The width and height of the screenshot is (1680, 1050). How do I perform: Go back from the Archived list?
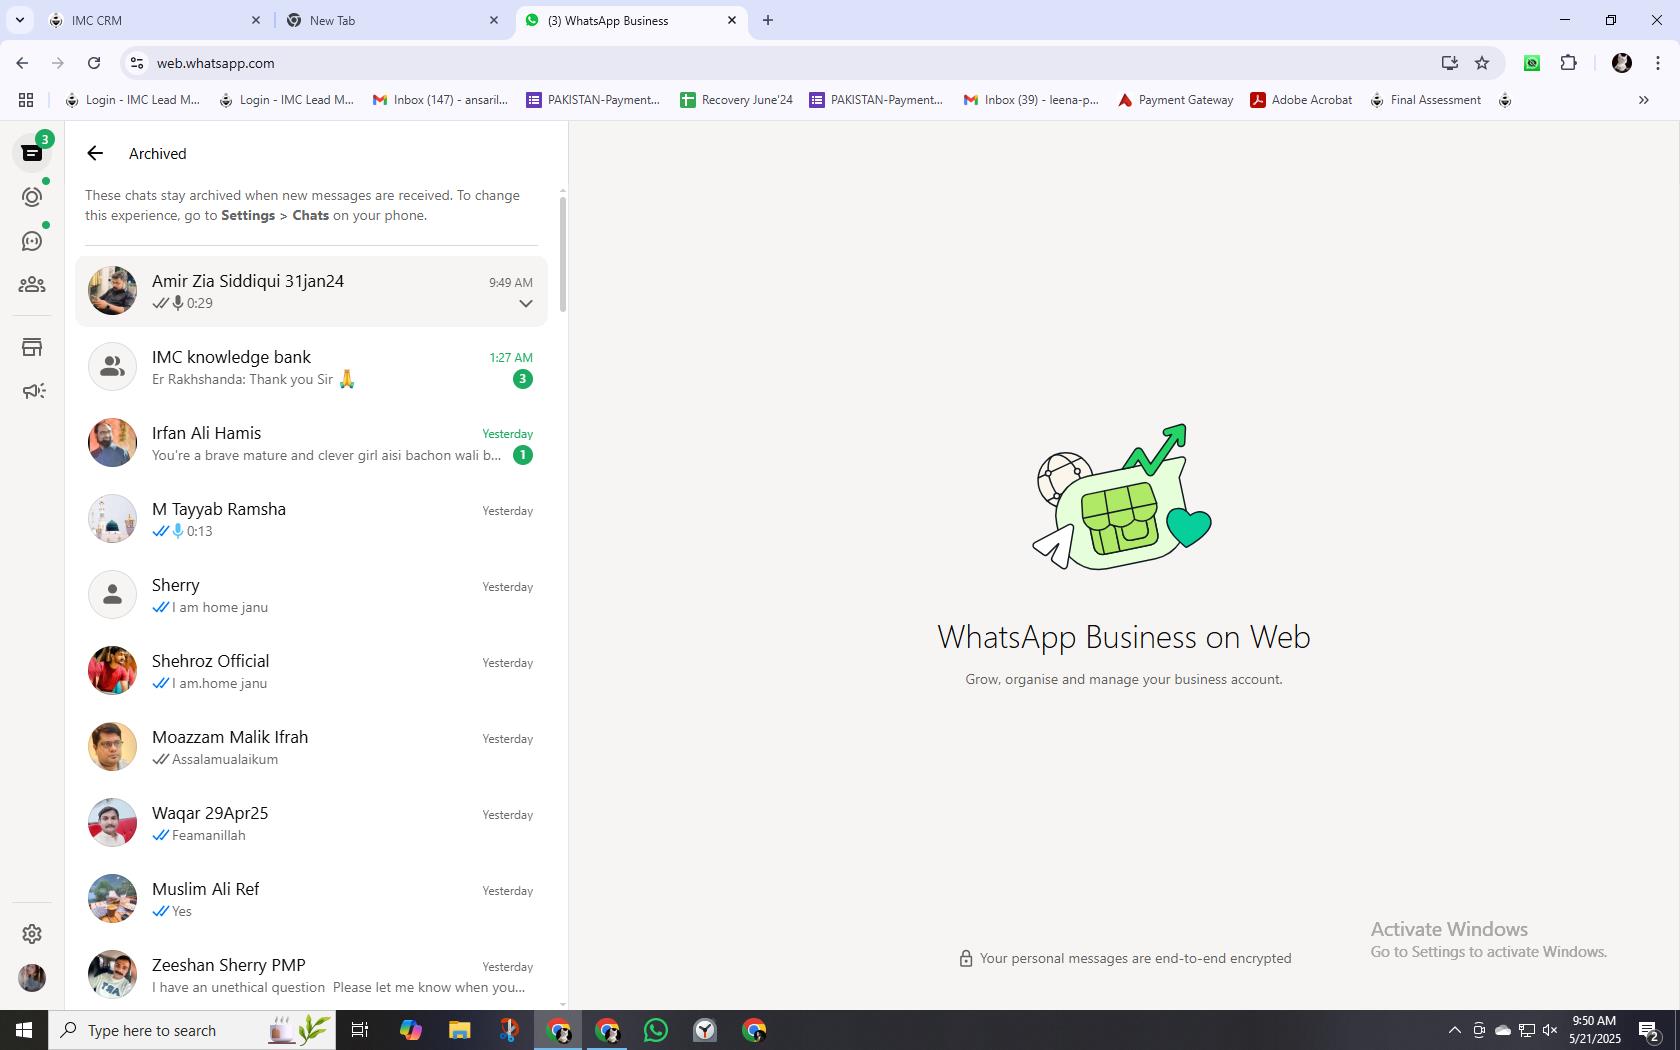pyautogui.click(x=95, y=153)
